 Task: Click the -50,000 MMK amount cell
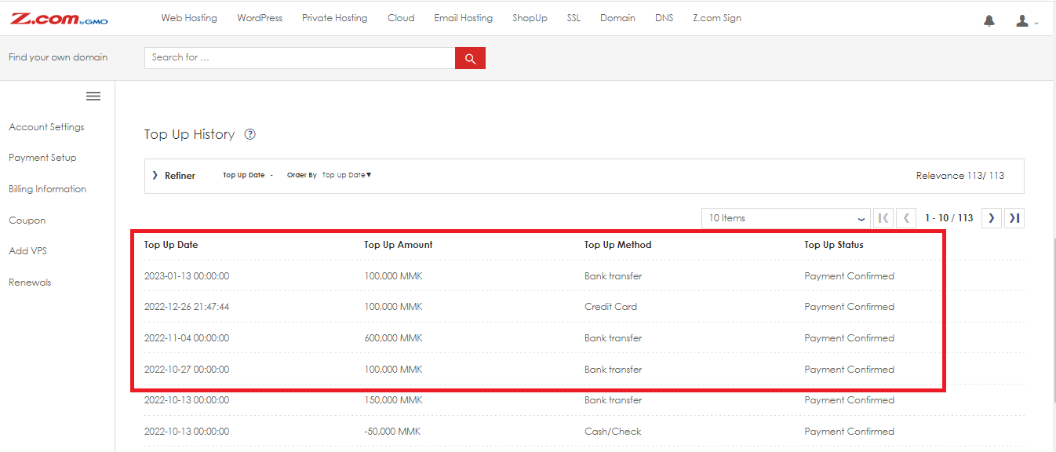393,431
